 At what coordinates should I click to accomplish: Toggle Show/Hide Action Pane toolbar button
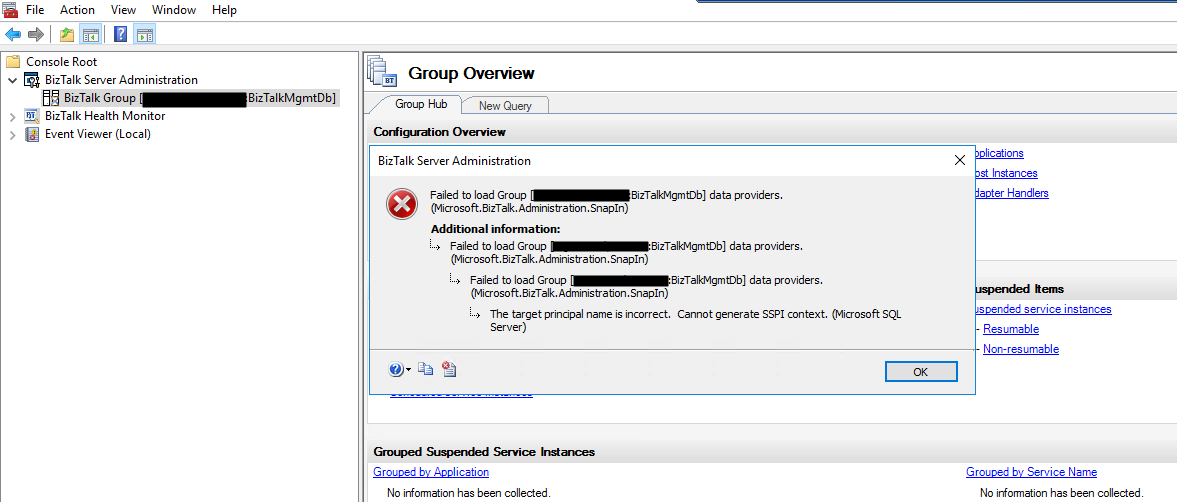144,35
